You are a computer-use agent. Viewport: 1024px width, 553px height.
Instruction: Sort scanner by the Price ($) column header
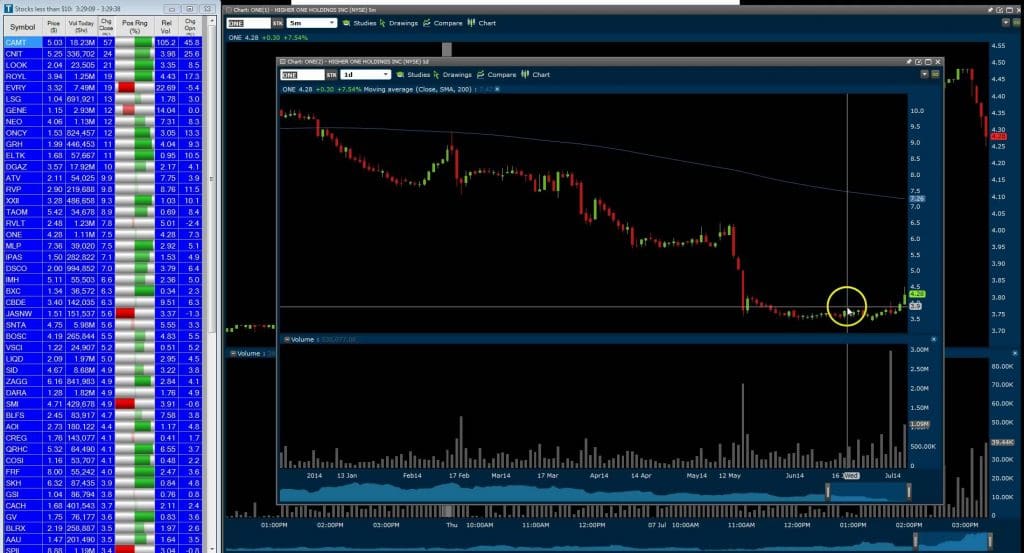coord(54,27)
